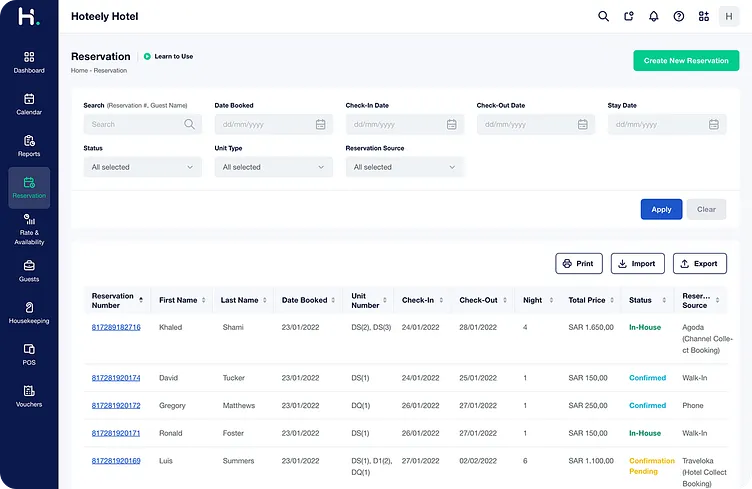Viewport: 752px width, 489px height.
Task: Click the help question mark icon
Action: [679, 16]
